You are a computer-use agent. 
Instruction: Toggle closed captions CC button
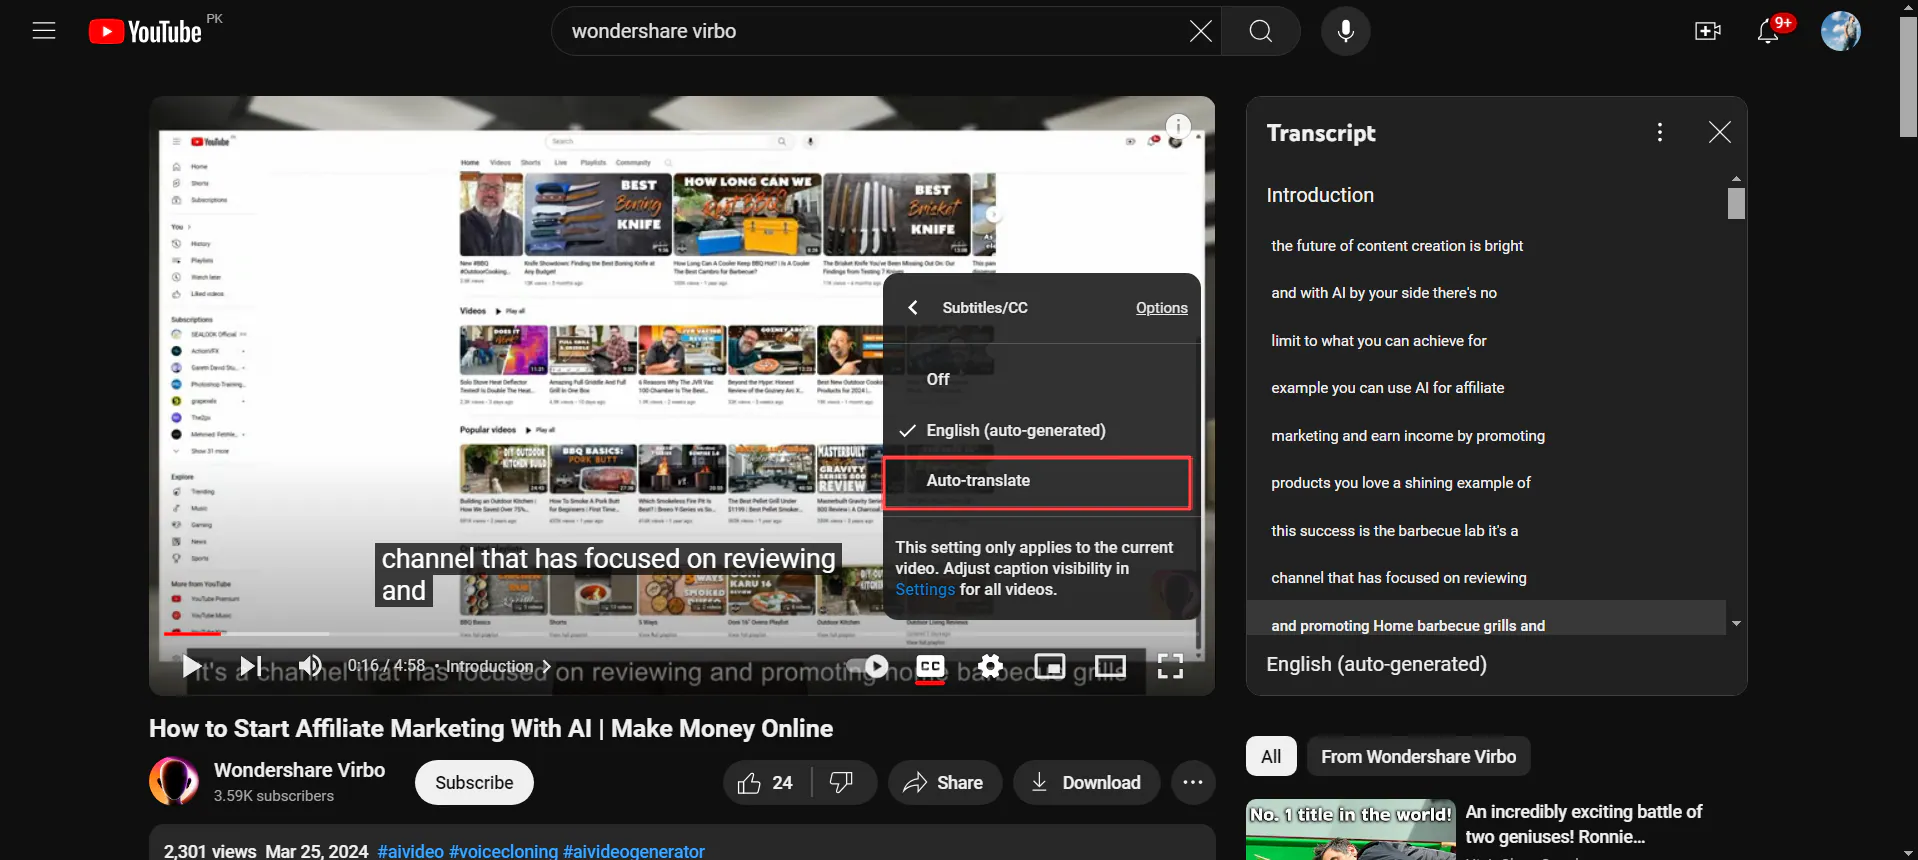[930, 666]
